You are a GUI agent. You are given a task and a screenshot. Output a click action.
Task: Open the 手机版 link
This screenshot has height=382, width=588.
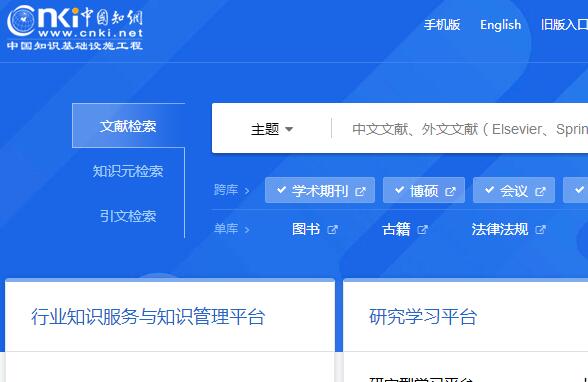(x=442, y=25)
